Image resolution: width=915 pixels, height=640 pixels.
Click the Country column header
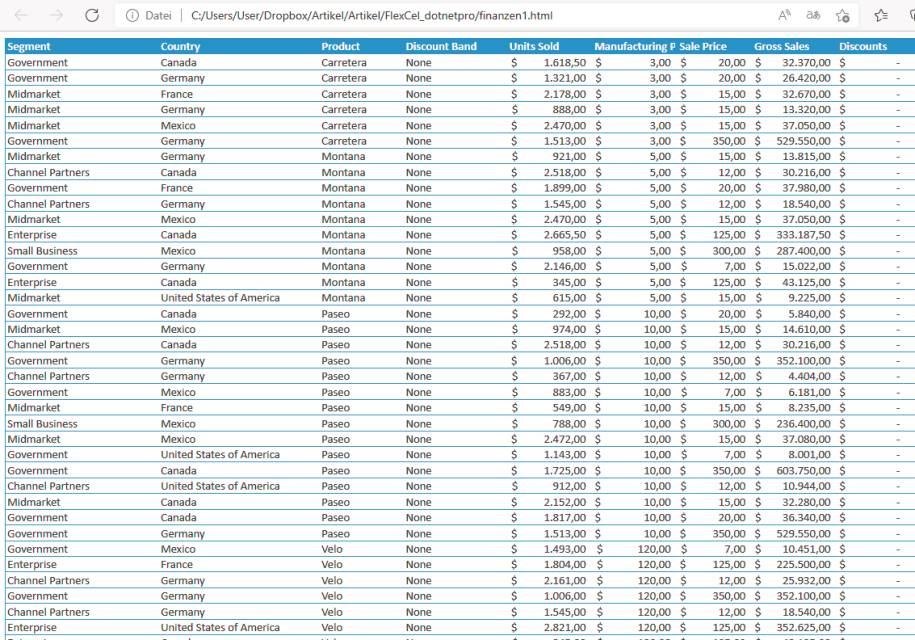coord(180,47)
